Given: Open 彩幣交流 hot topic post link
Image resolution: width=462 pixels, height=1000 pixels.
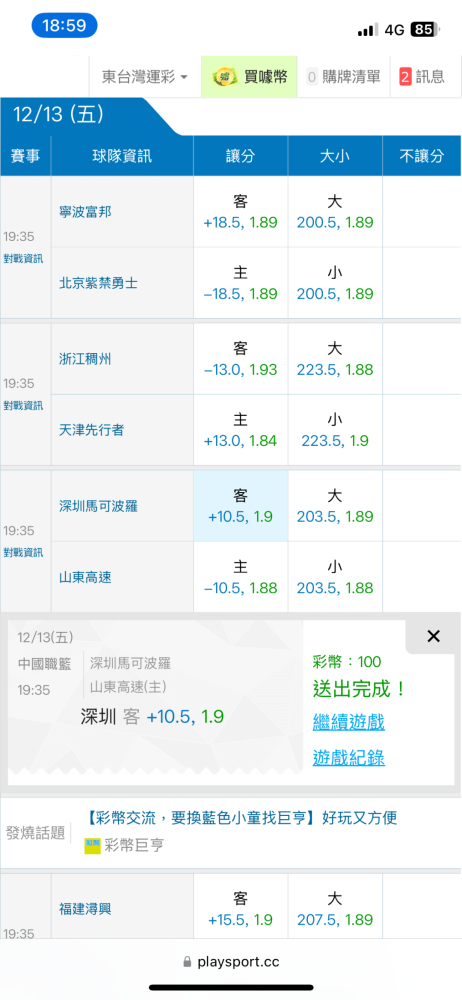Looking at the screenshot, I should pyautogui.click(x=246, y=818).
